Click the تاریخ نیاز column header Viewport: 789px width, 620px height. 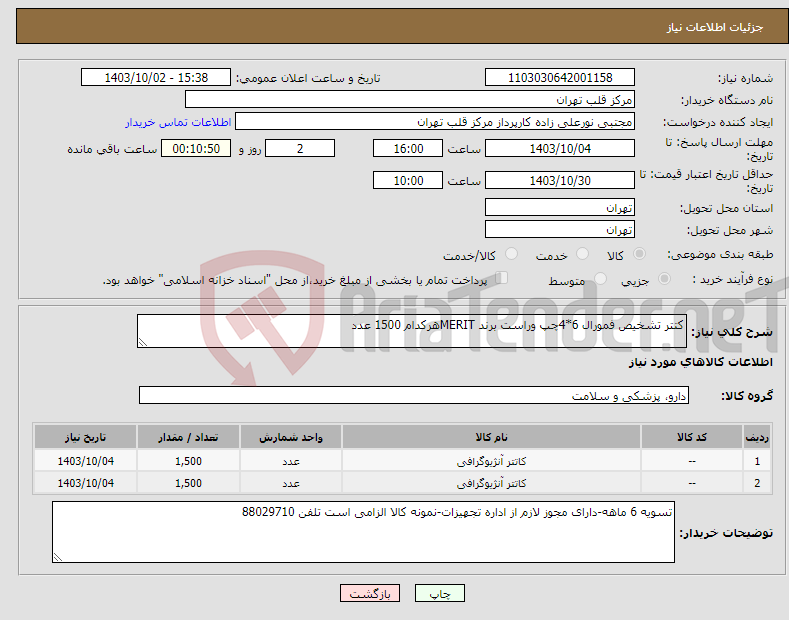point(86,437)
